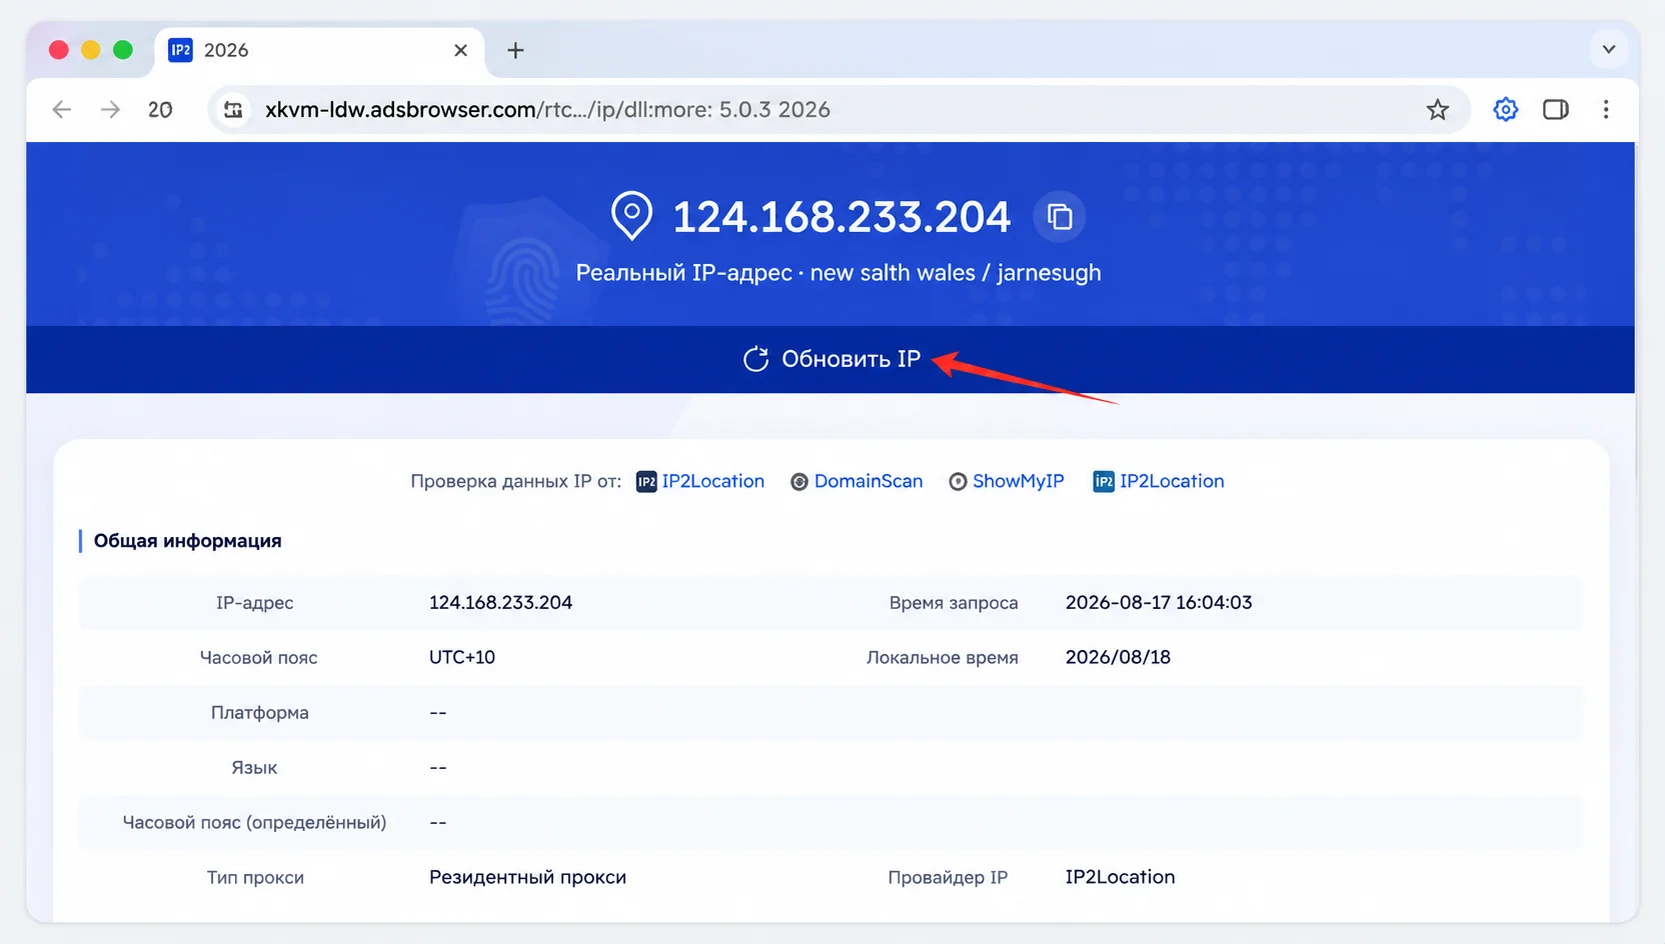The width and height of the screenshot is (1665, 944).
Task: Open the ShowMyIP link
Action: tap(1018, 481)
